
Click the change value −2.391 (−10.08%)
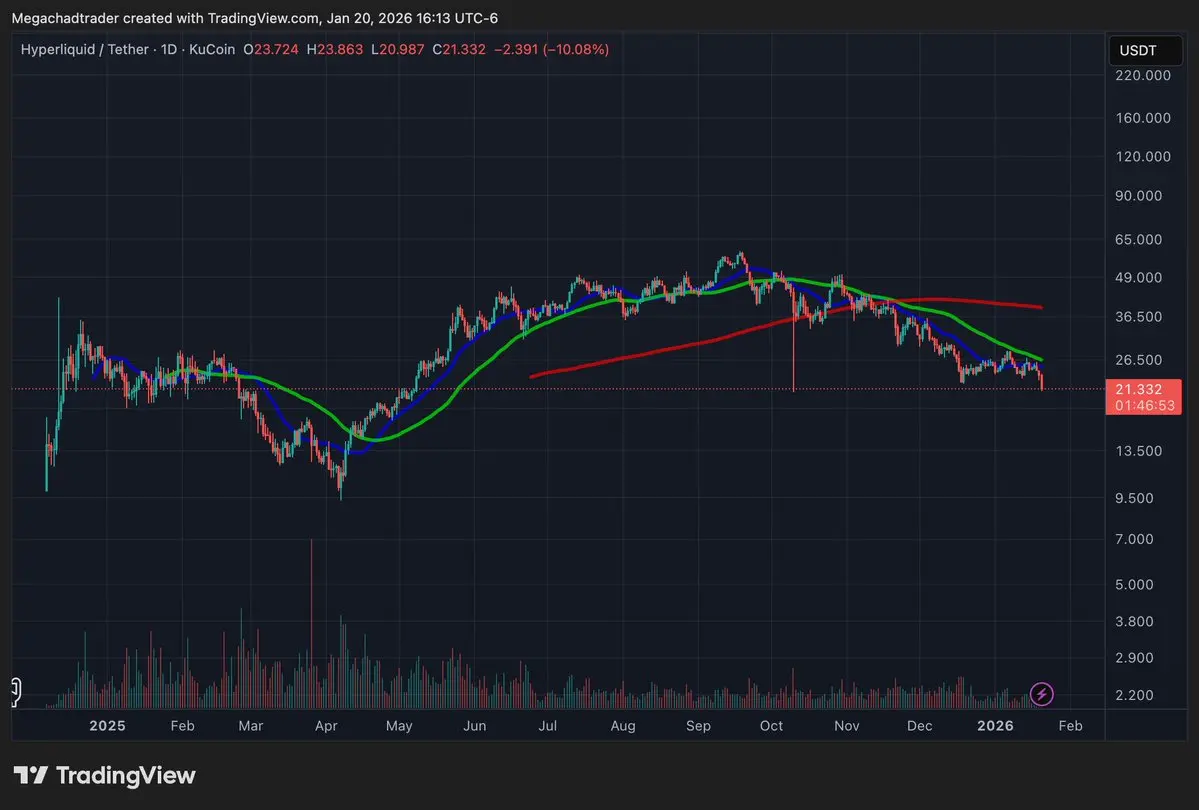551,50
